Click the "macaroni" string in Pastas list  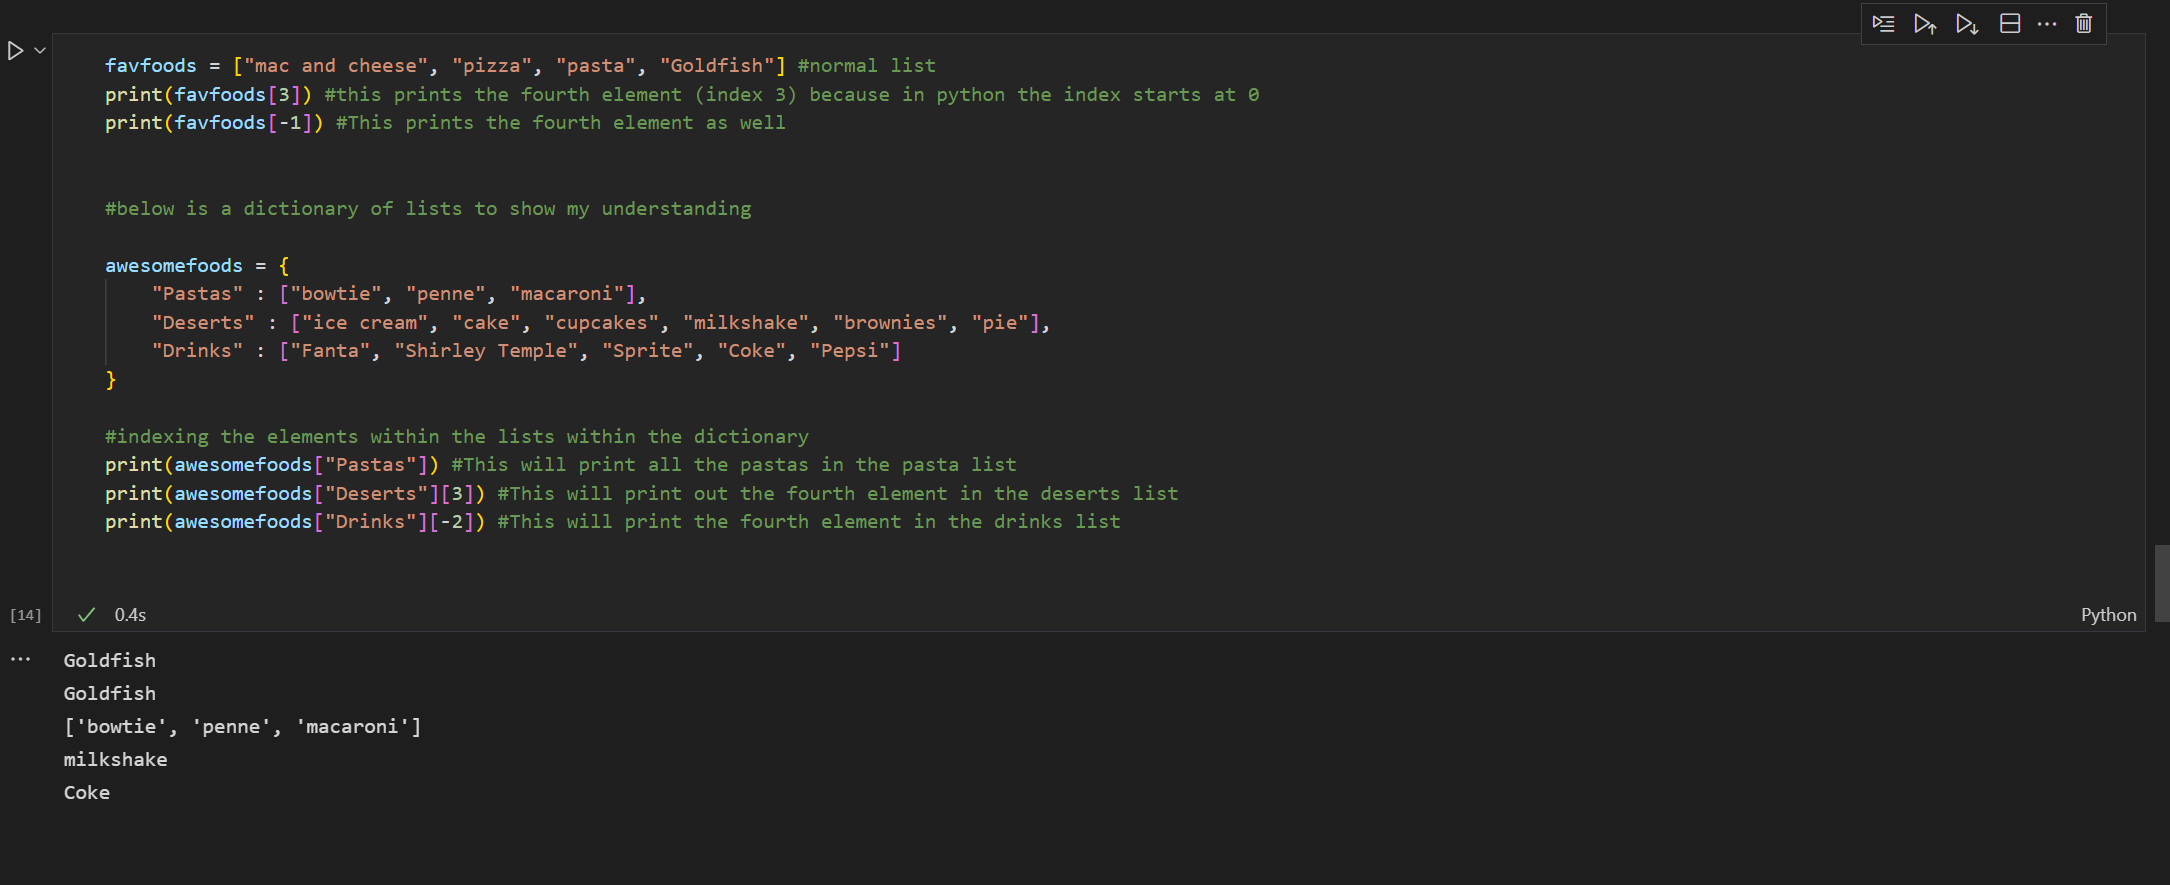[567, 294]
